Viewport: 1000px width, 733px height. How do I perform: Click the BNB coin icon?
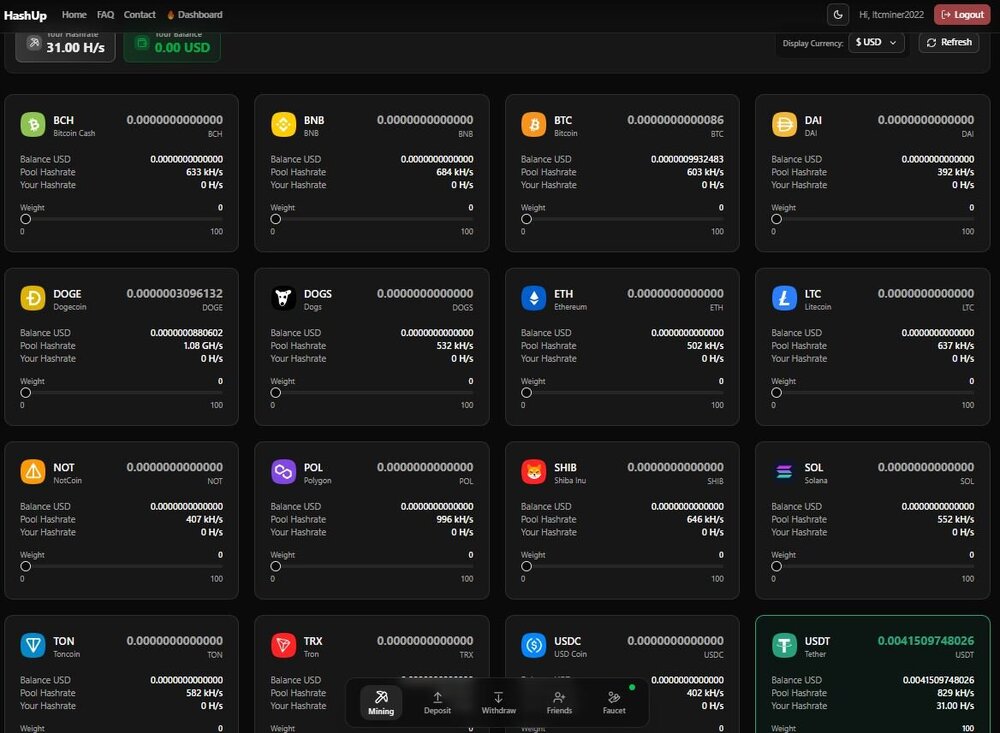point(283,124)
